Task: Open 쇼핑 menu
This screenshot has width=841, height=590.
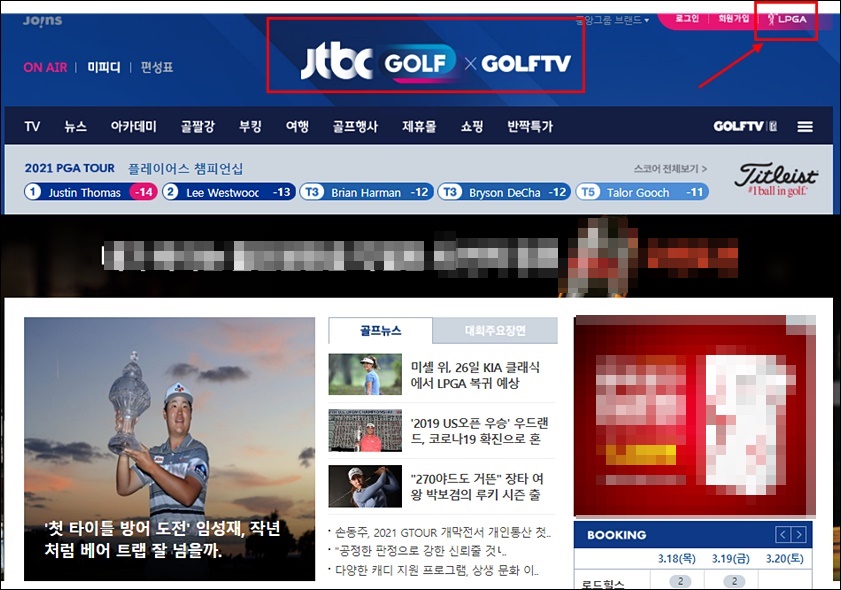Action: 472,127
